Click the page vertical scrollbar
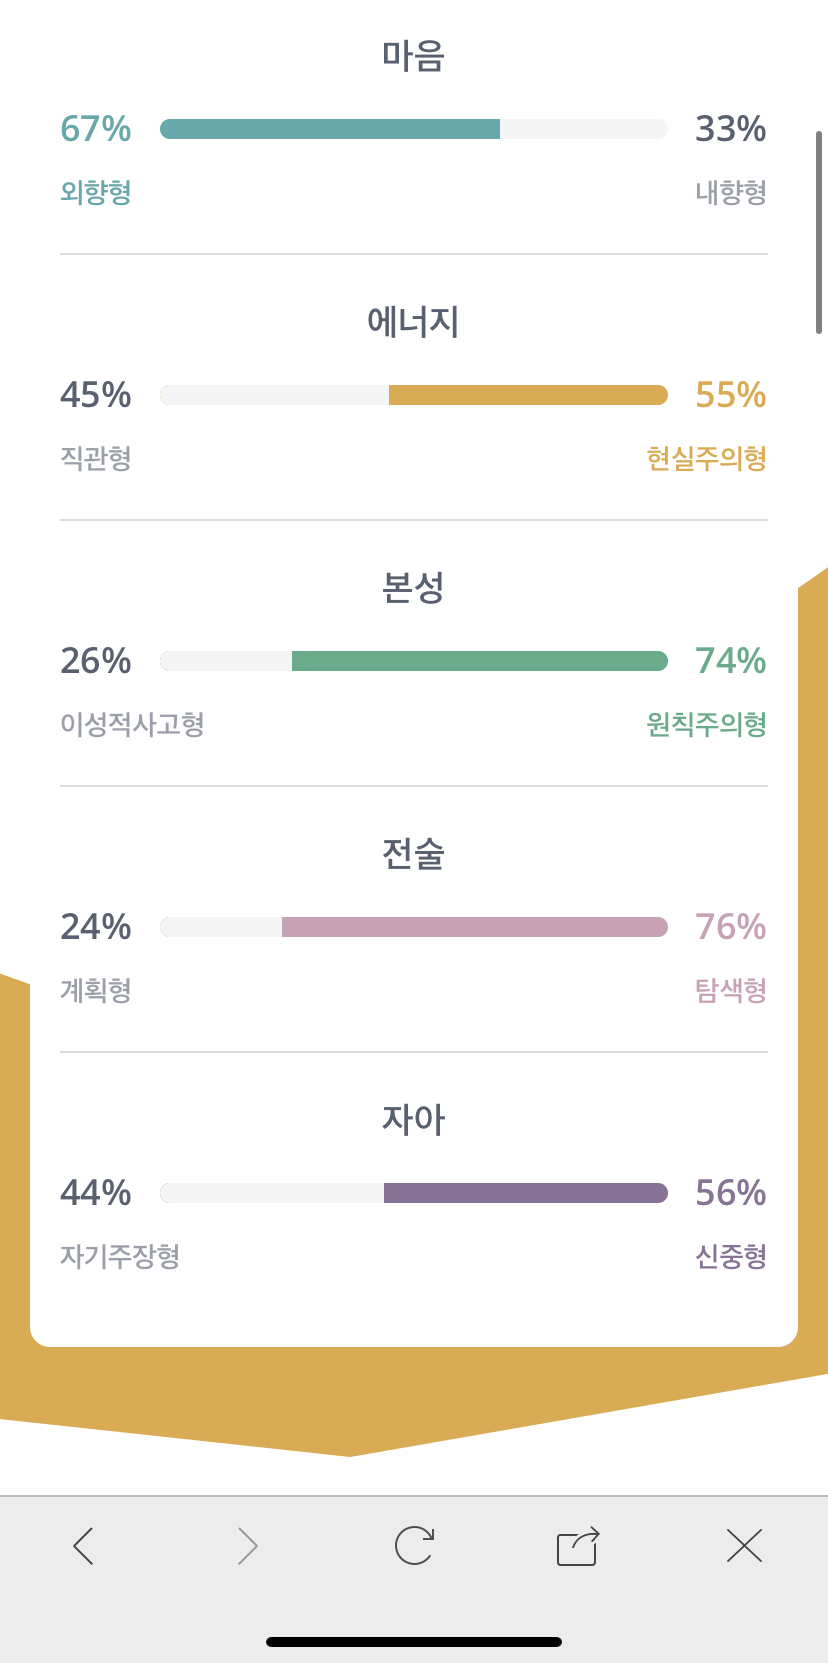This screenshot has height=1663, width=828. click(819, 232)
